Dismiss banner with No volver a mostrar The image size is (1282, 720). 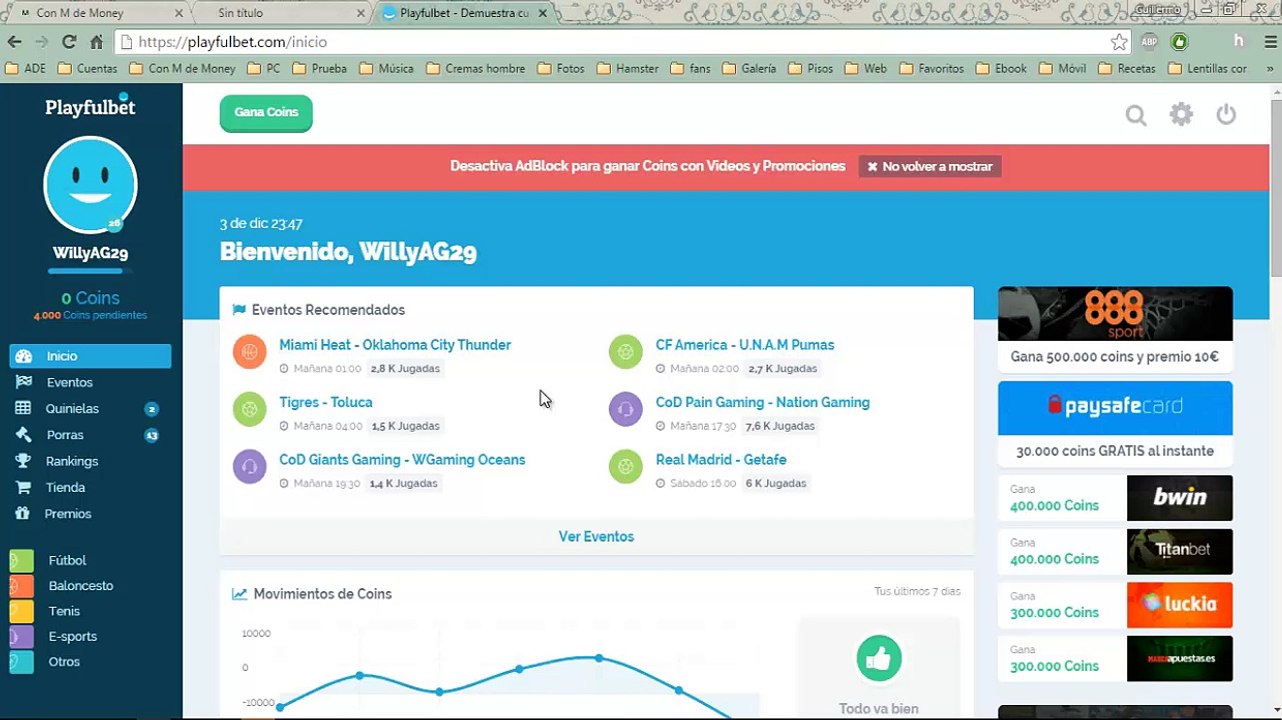pyautogui.click(x=930, y=166)
